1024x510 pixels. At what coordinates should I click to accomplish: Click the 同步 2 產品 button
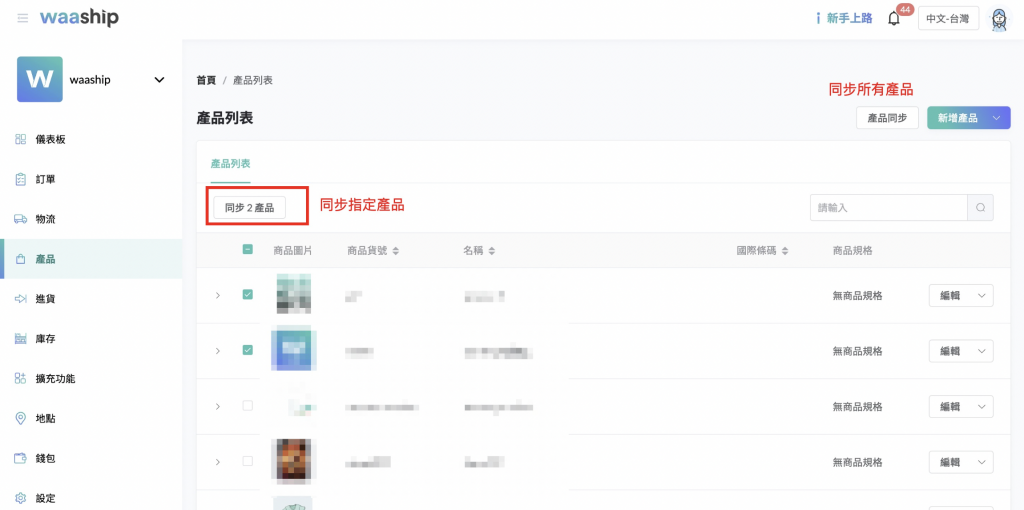click(249, 207)
